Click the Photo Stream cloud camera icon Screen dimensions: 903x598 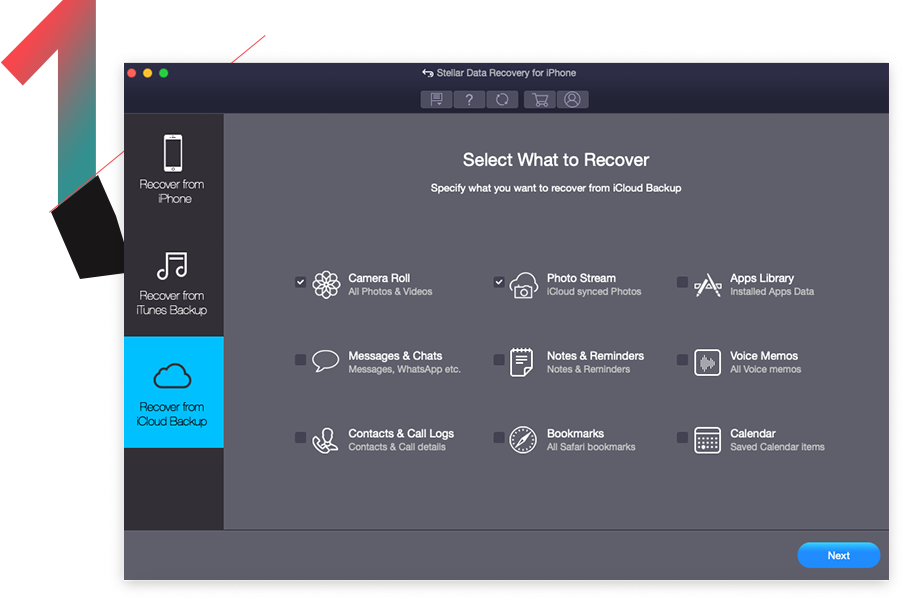click(x=524, y=285)
